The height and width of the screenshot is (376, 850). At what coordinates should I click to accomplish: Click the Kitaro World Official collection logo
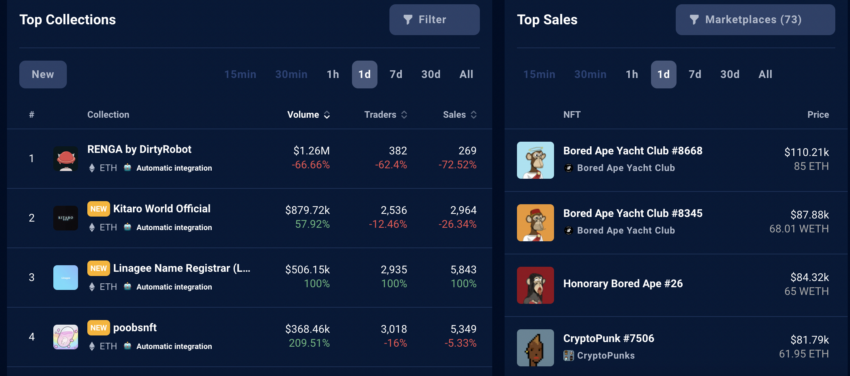[66, 218]
